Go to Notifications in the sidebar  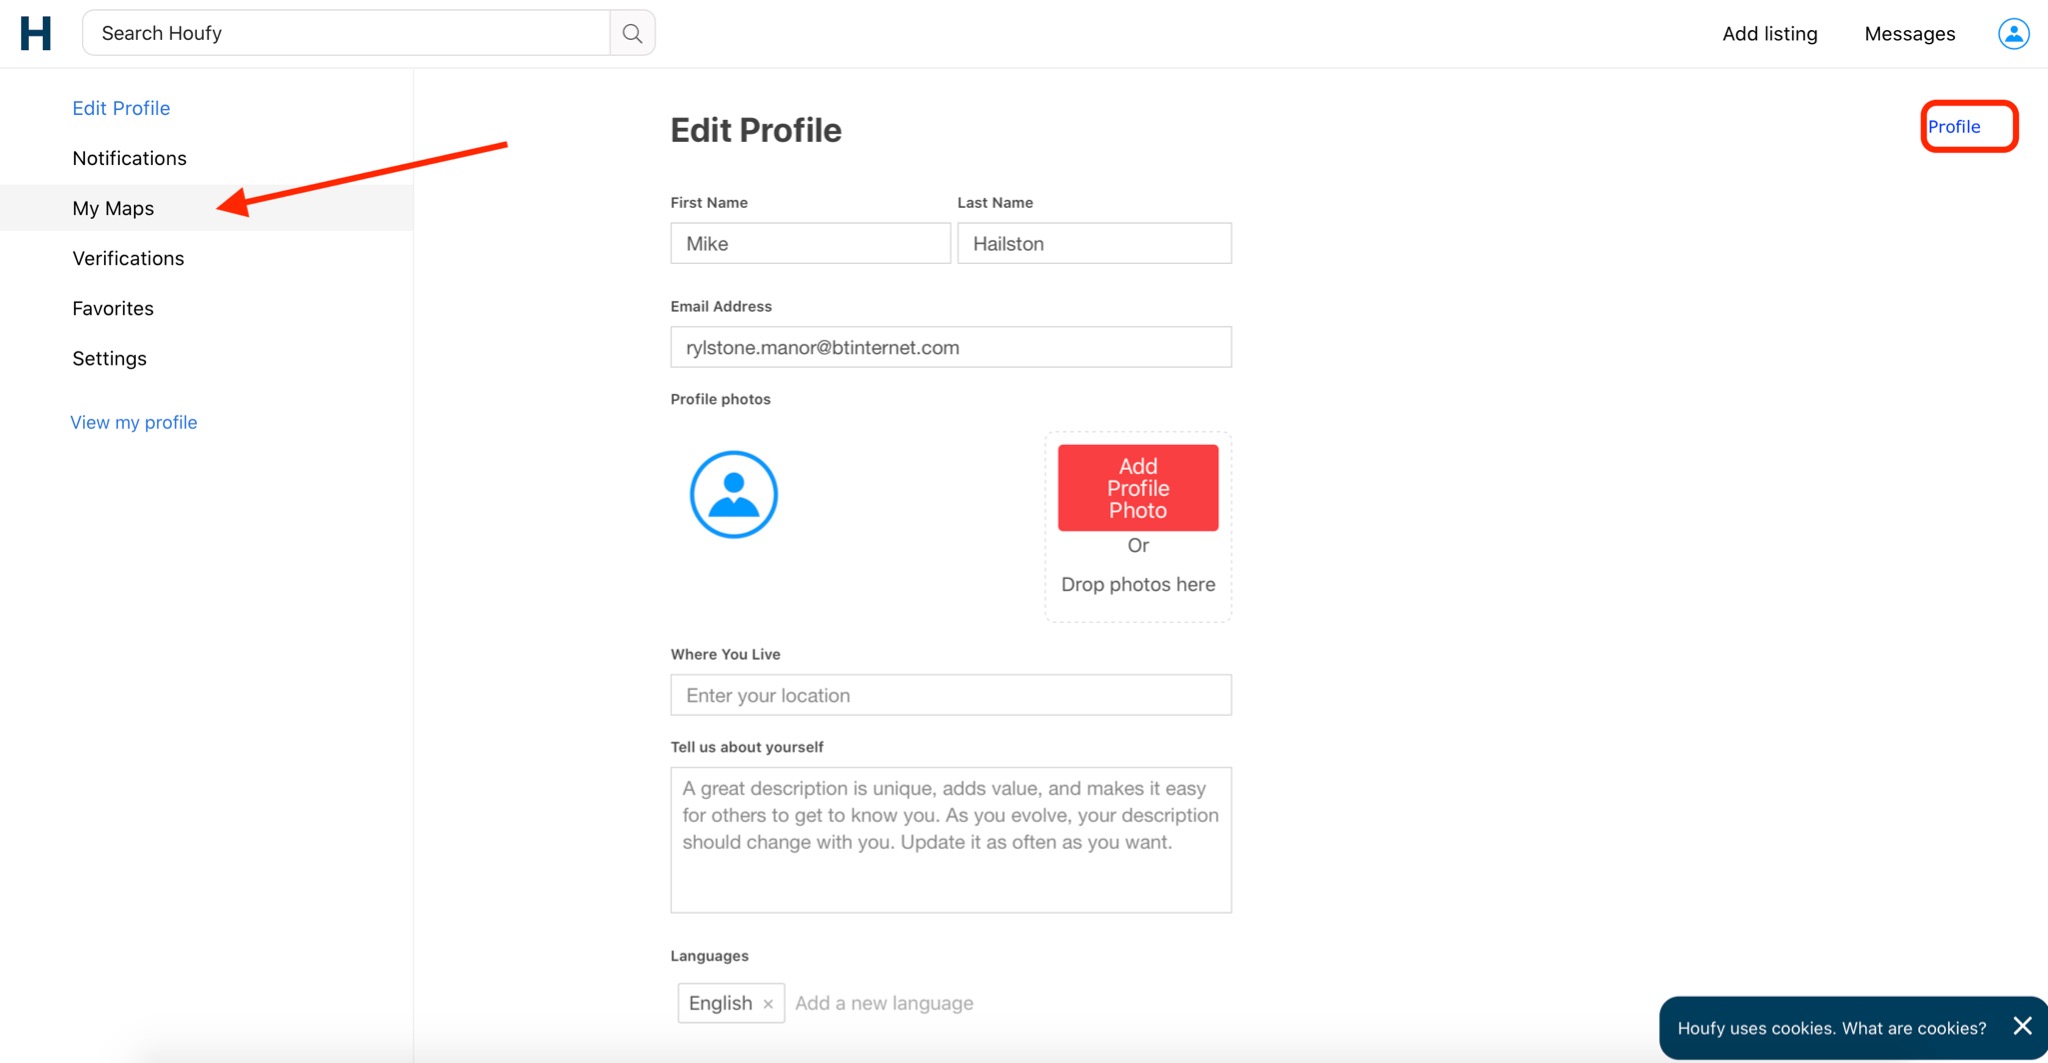click(129, 158)
